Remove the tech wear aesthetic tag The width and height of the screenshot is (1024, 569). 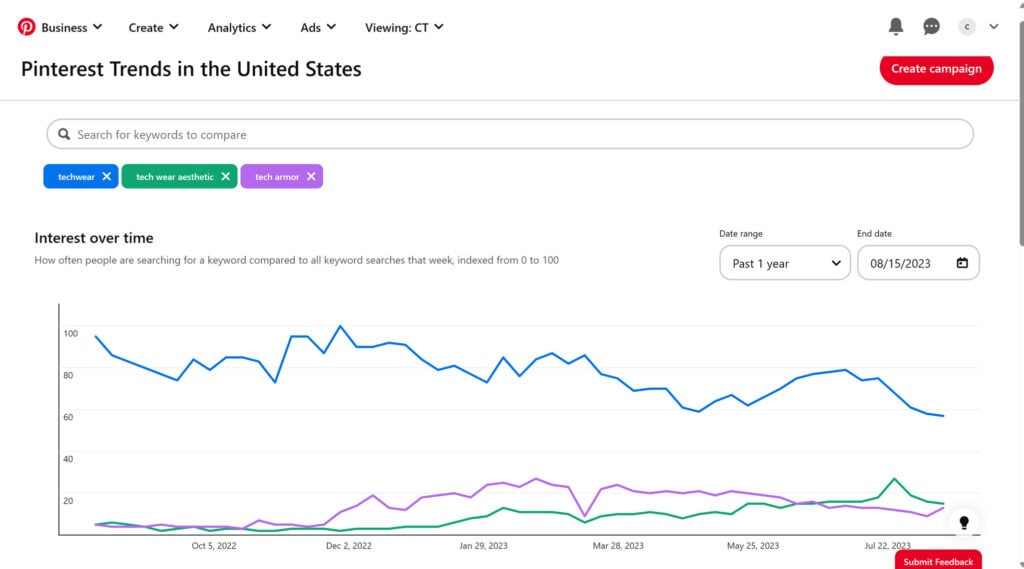tap(225, 176)
